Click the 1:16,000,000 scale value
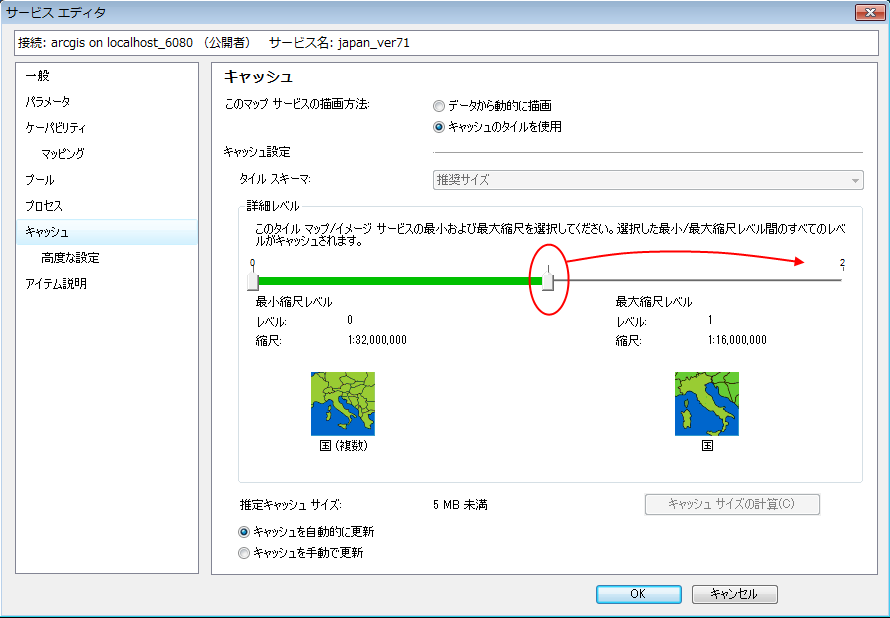Viewport: 890px width, 618px height. tap(737, 340)
